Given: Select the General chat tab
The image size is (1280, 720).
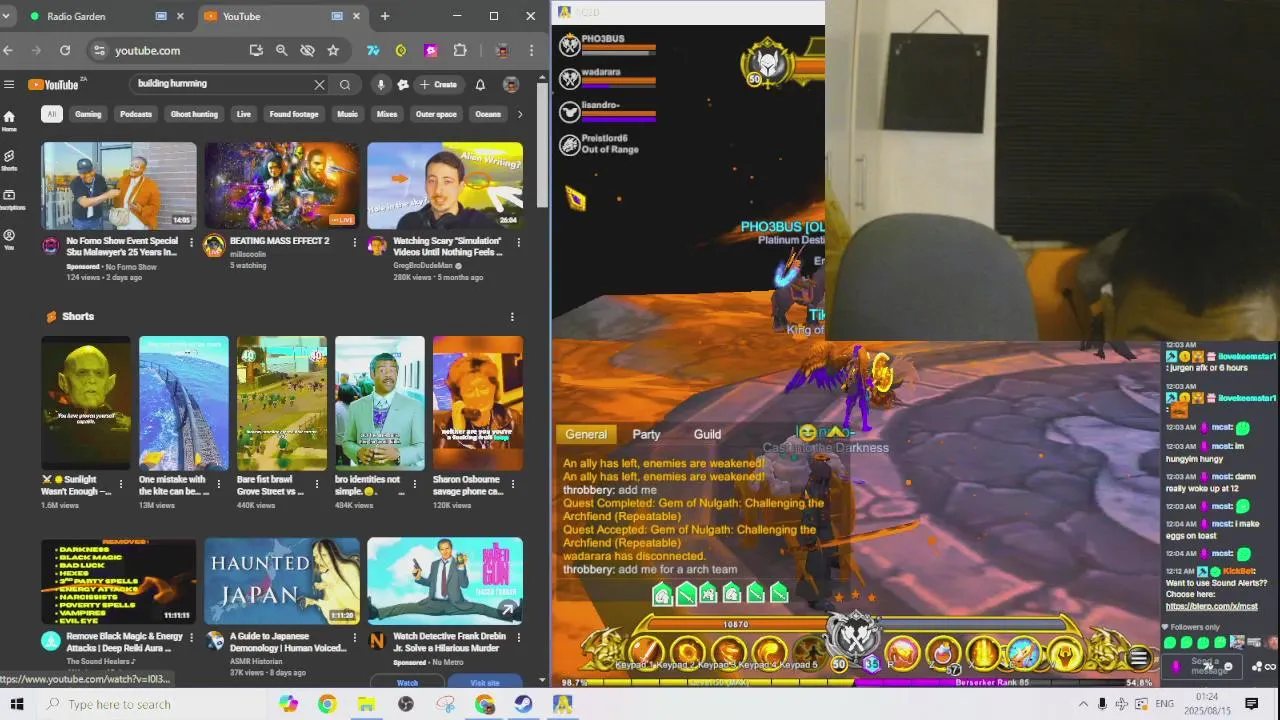Looking at the screenshot, I should [x=586, y=434].
